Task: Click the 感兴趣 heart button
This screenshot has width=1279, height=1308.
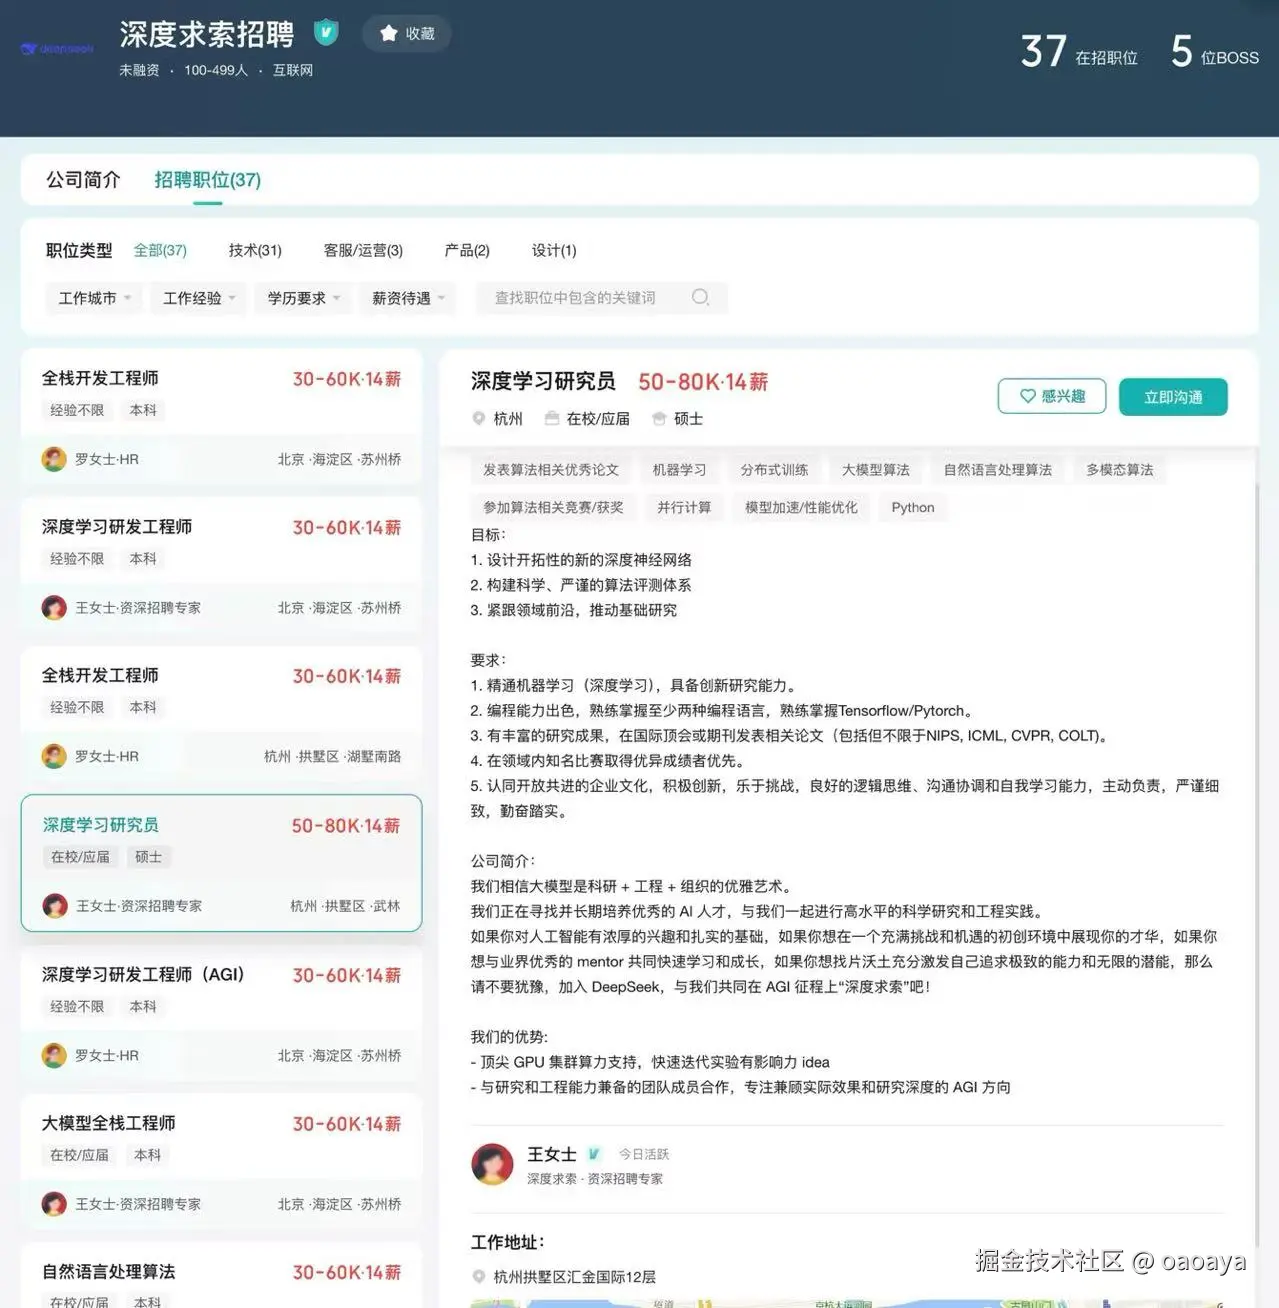Action: tap(1052, 396)
